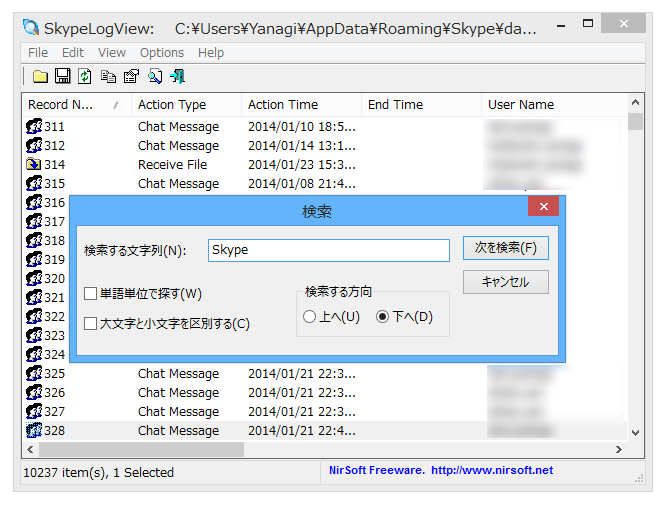Viewport: 670px width, 511px height.
Task: Click Chat Message cell in row 326
Action: [x=178, y=392]
